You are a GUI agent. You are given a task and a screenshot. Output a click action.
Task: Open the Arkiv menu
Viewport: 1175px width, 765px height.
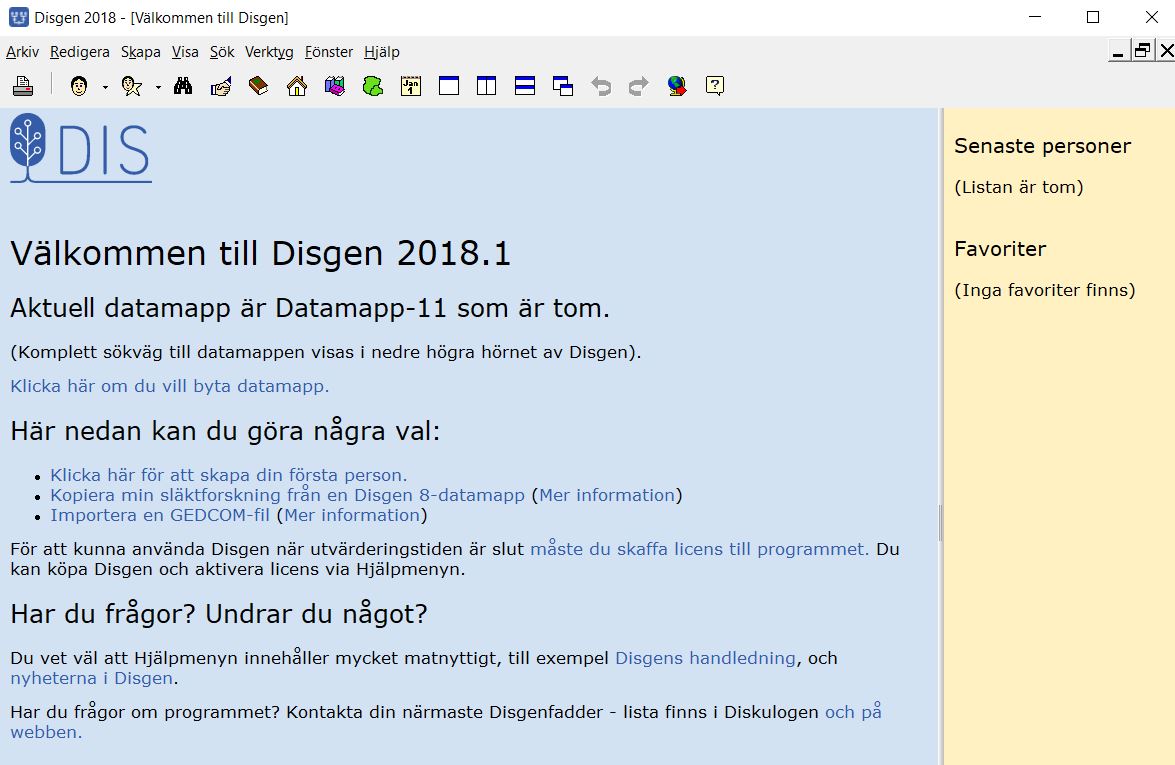(22, 52)
